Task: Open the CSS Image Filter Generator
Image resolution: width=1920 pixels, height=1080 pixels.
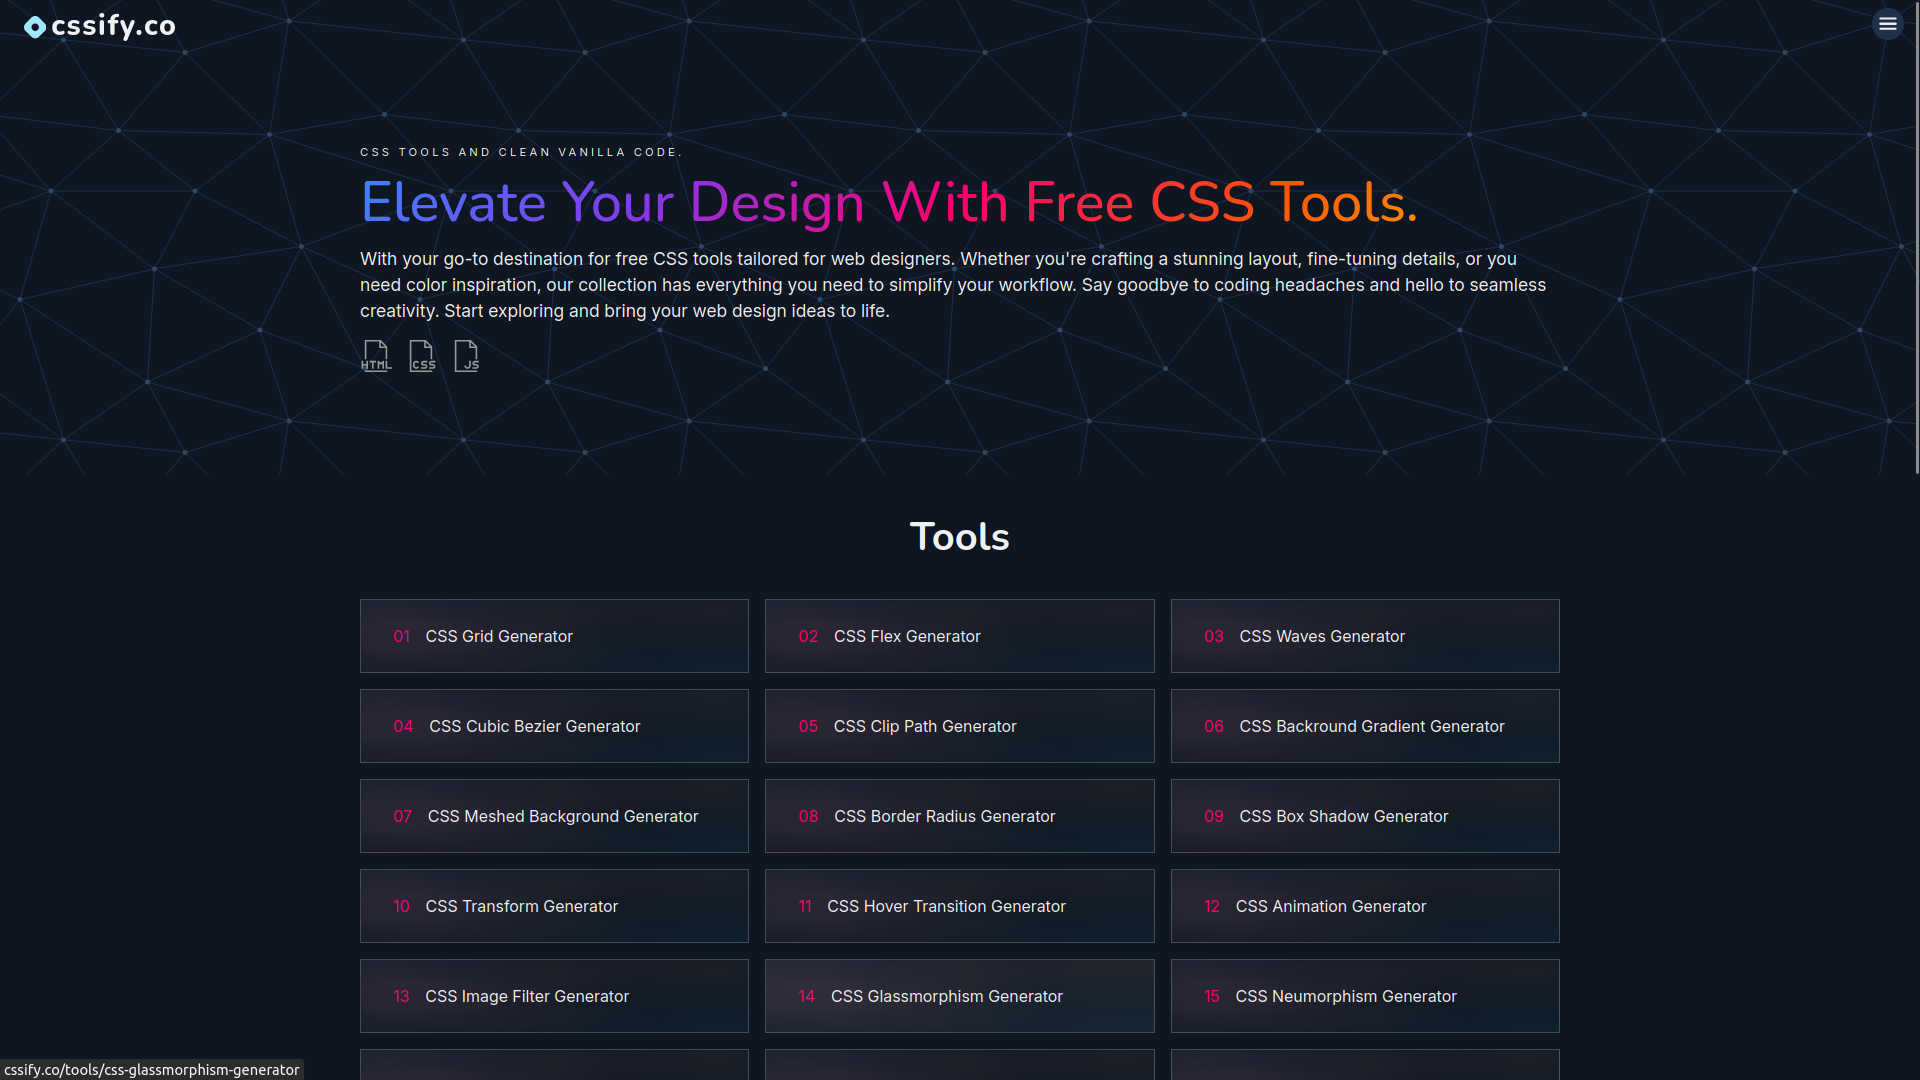Action: [554, 996]
